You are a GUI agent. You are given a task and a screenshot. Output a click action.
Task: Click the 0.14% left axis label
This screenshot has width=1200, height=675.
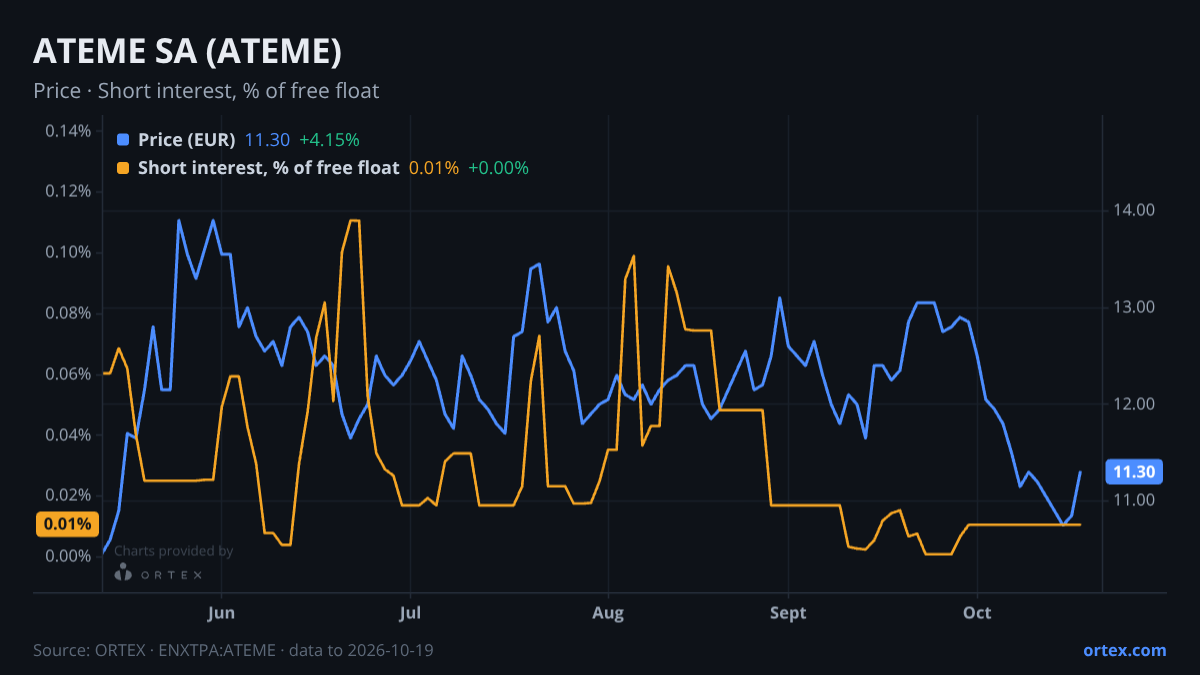tap(68, 131)
